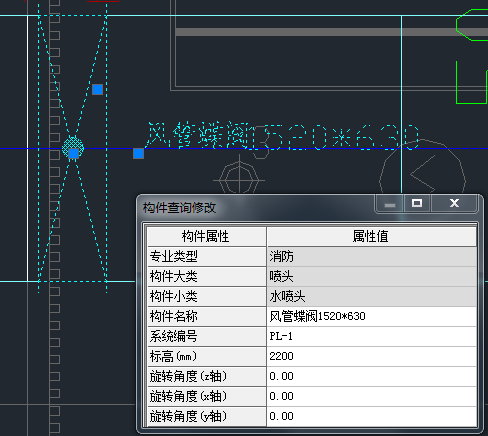
Task: Edit the 系统编号 value PL-1
Action: pos(371,336)
